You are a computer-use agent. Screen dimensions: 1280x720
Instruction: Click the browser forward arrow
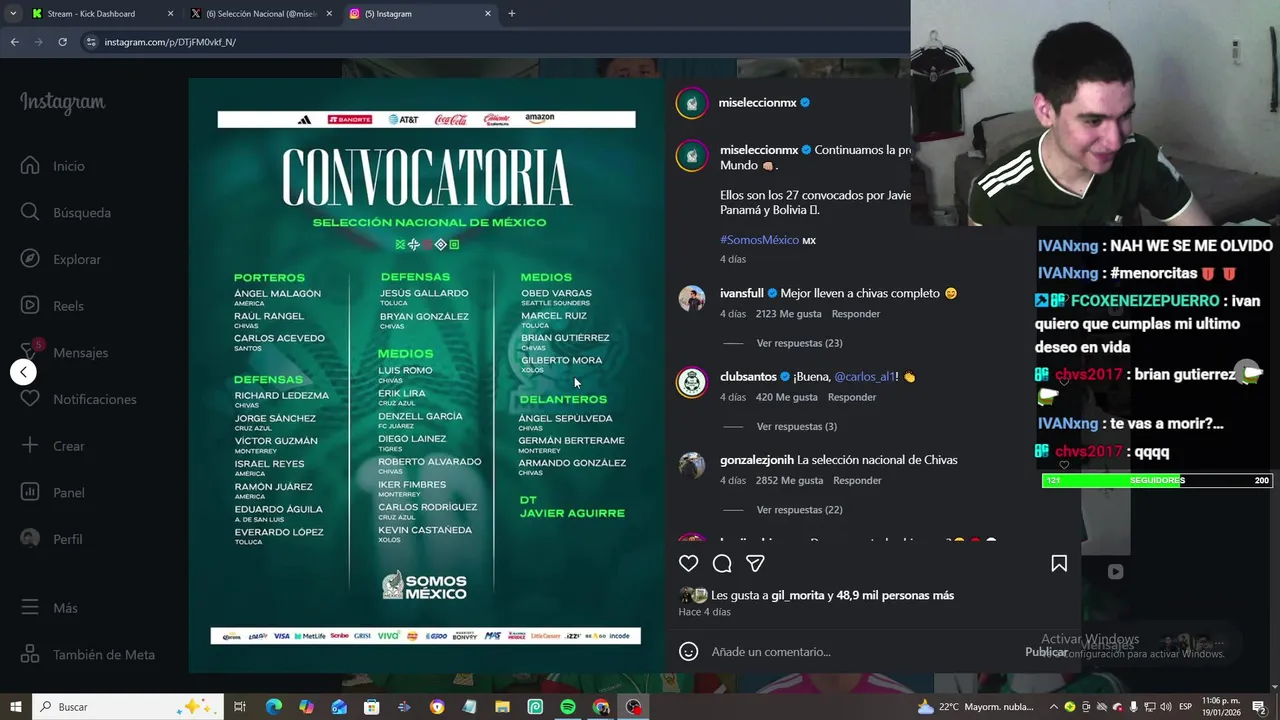click(38, 42)
